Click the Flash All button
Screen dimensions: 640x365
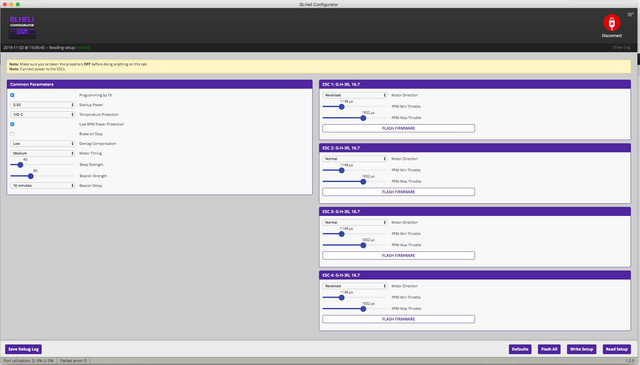pos(549,349)
